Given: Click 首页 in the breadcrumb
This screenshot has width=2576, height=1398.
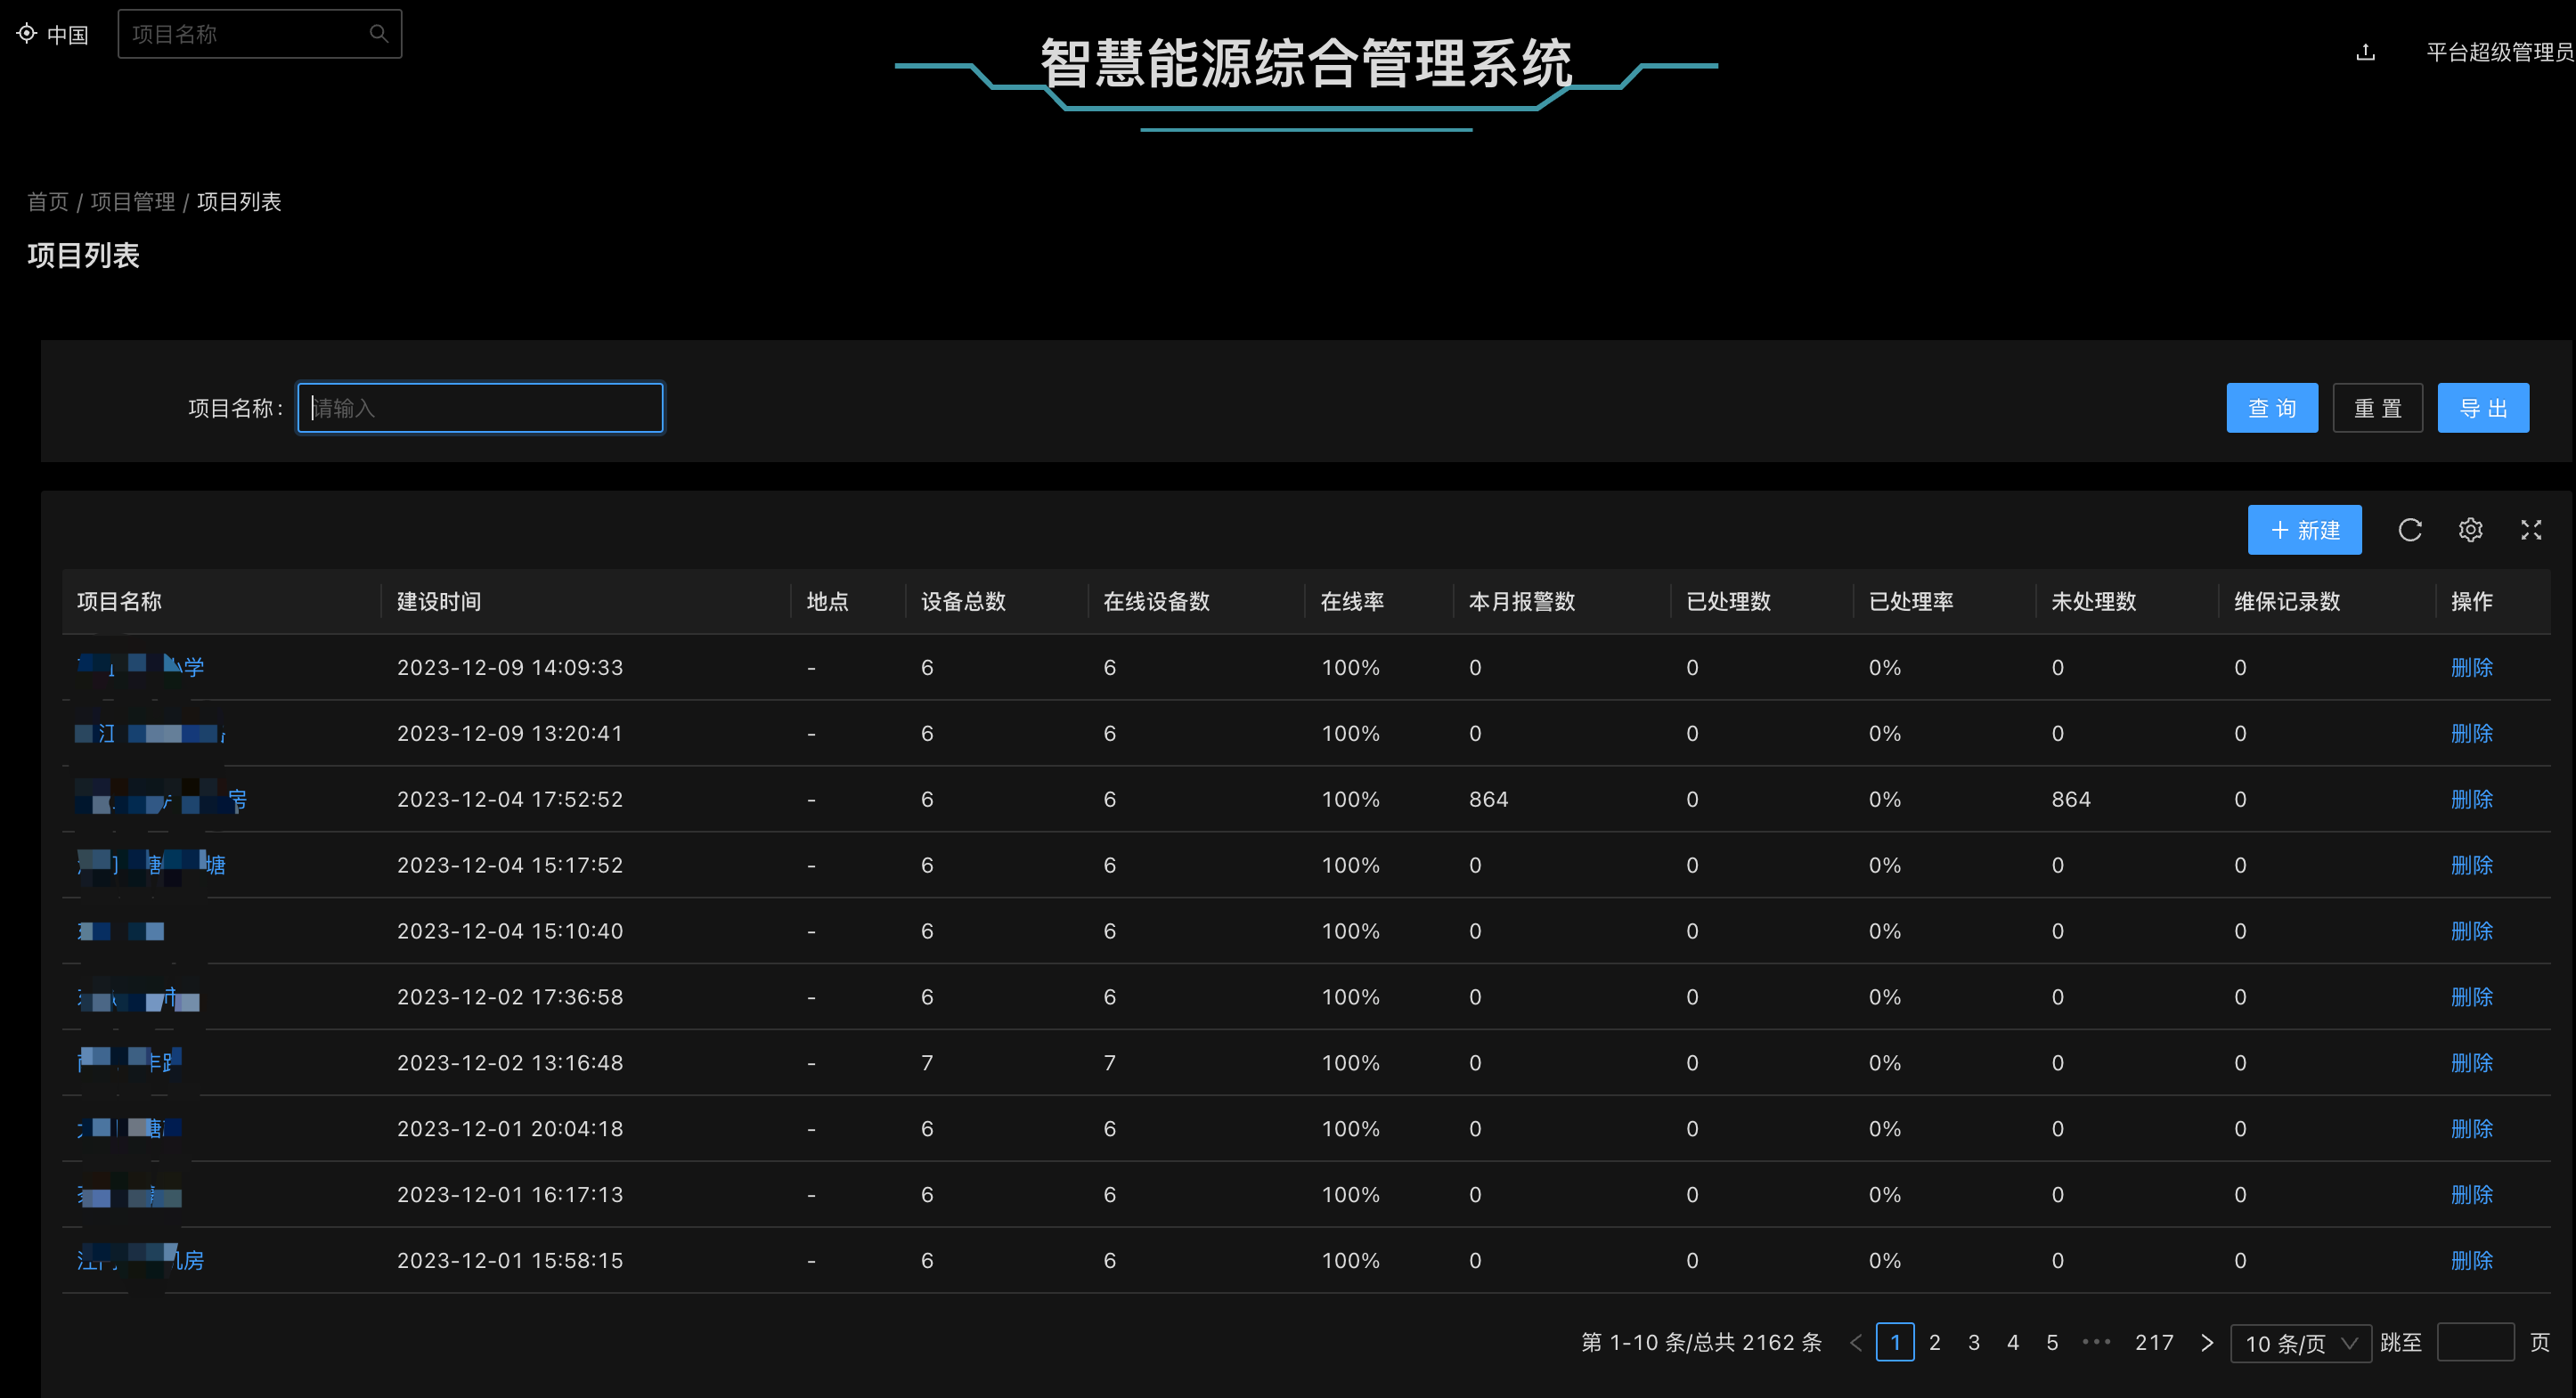Looking at the screenshot, I should point(48,202).
